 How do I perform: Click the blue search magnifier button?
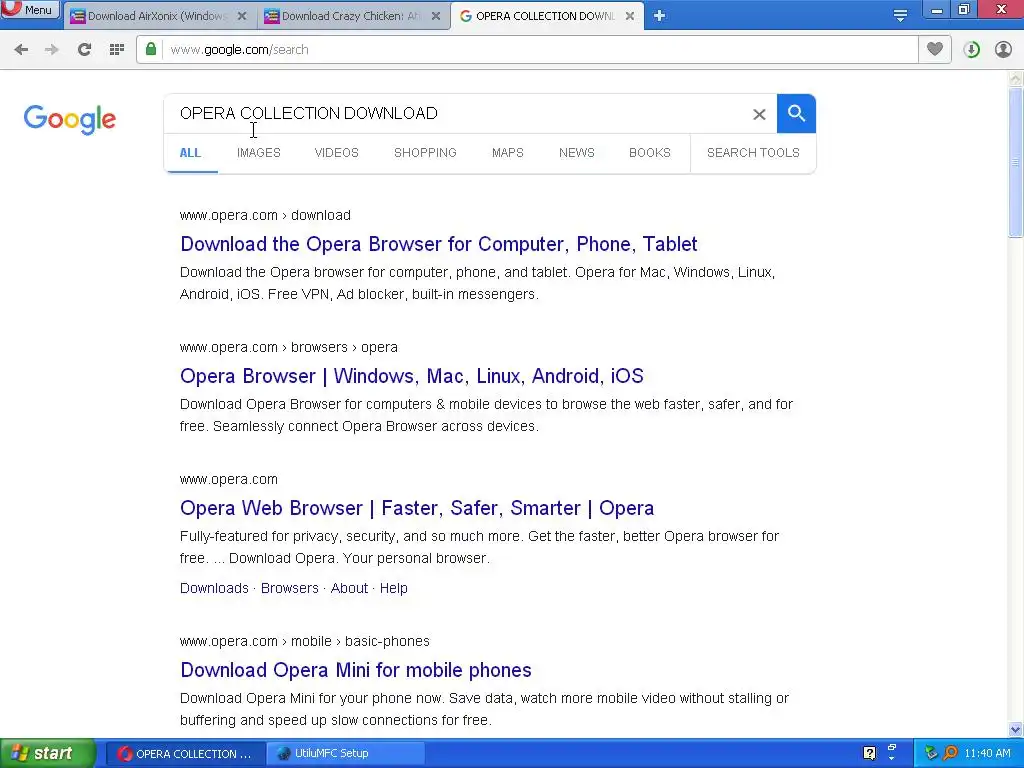click(x=796, y=114)
